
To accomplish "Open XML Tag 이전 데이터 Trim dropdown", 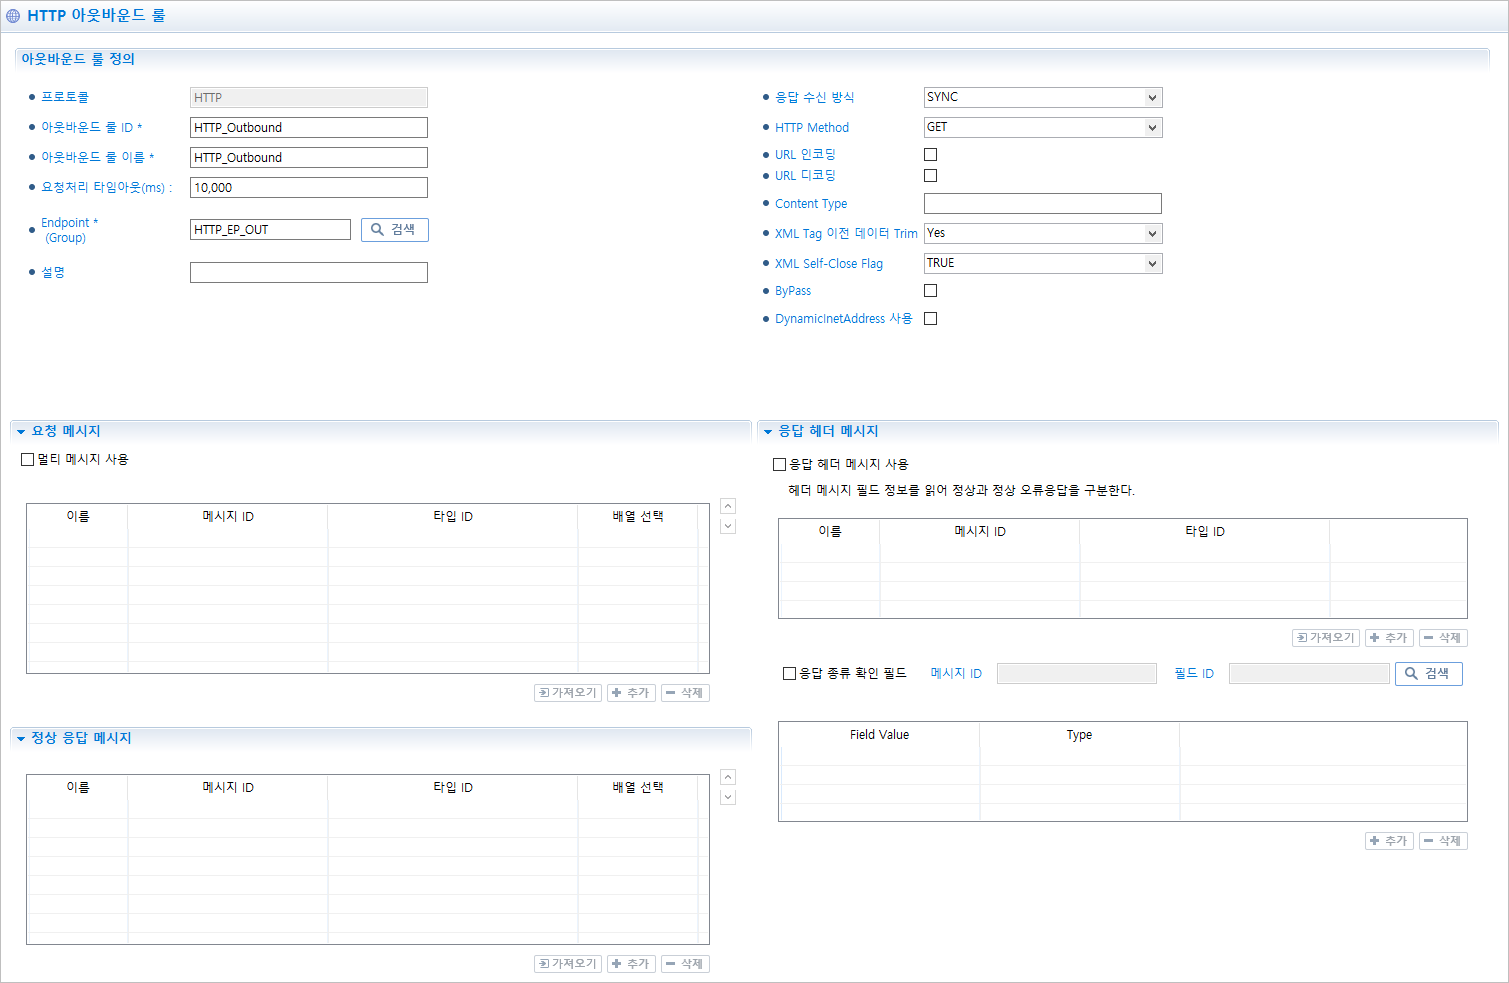I will [1043, 233].
